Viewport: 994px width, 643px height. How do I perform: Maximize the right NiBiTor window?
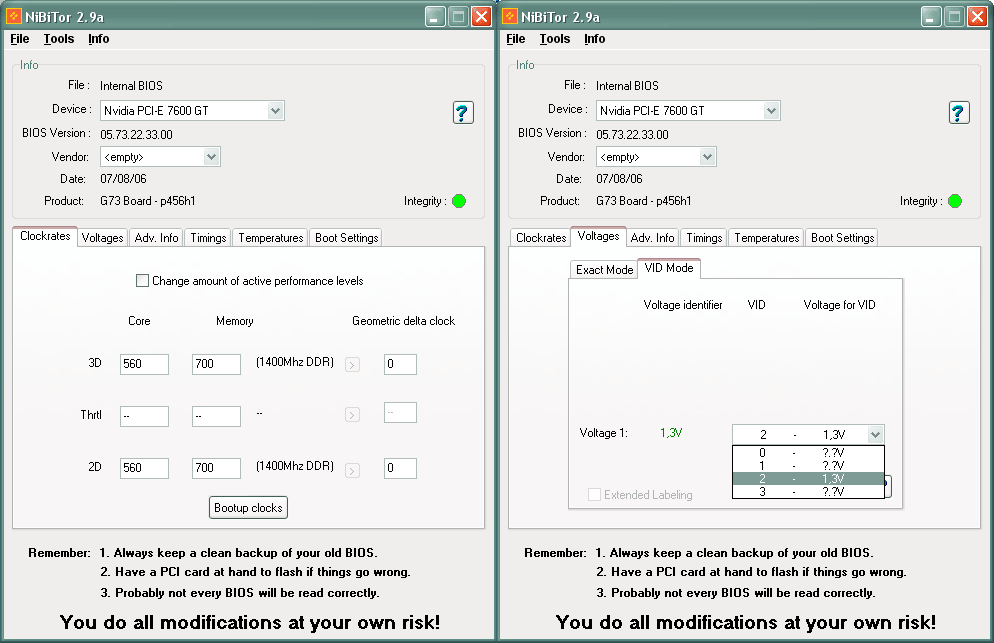click(954, 16)
